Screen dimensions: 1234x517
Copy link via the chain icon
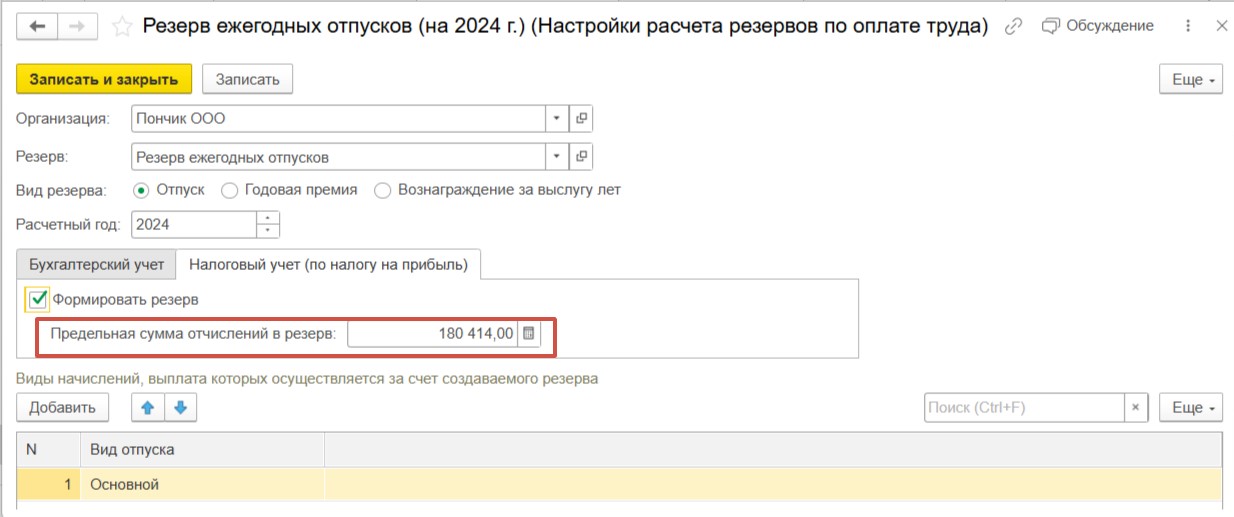click(x=1013, y=27)
